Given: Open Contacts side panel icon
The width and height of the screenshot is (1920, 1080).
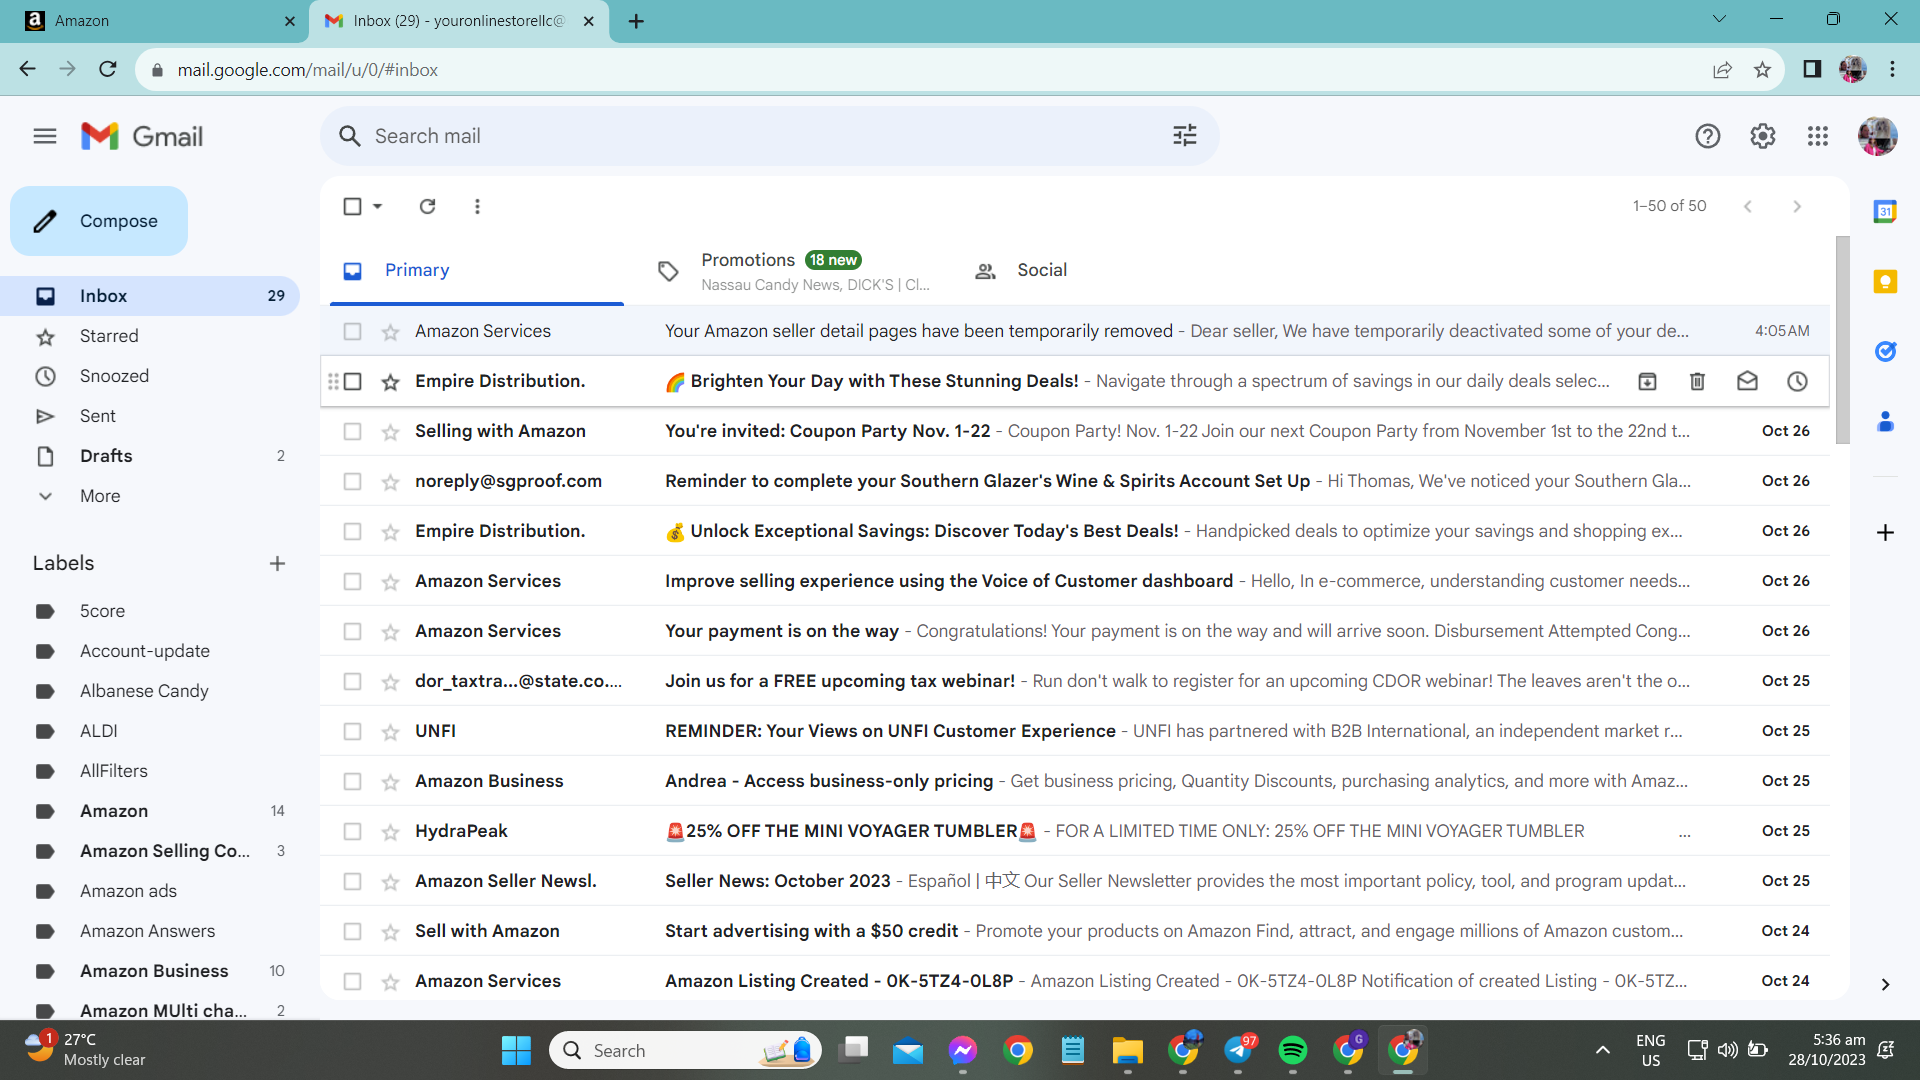Looking at the screenshot, I should tap(1885, 422).
